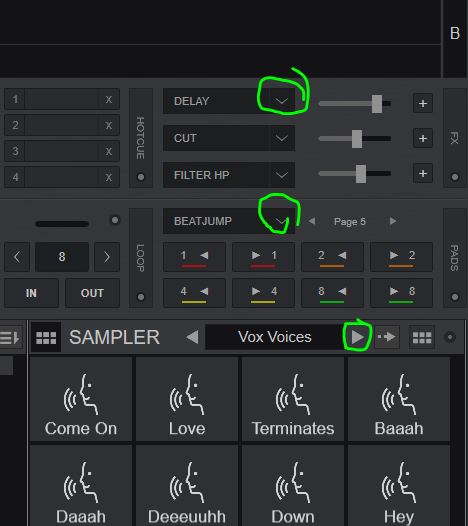Set loop IN point
This screenshot has height=526, width=468.
31,293
